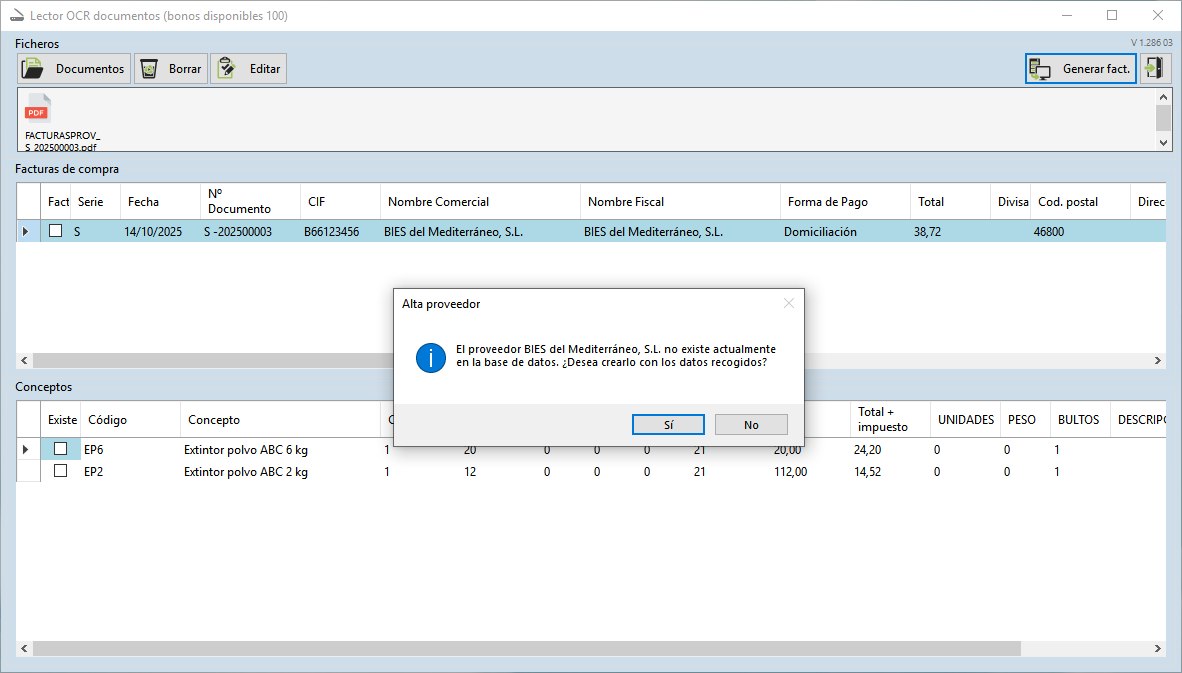
Task: Click the application icon in title bar
Action: (17, 15)
